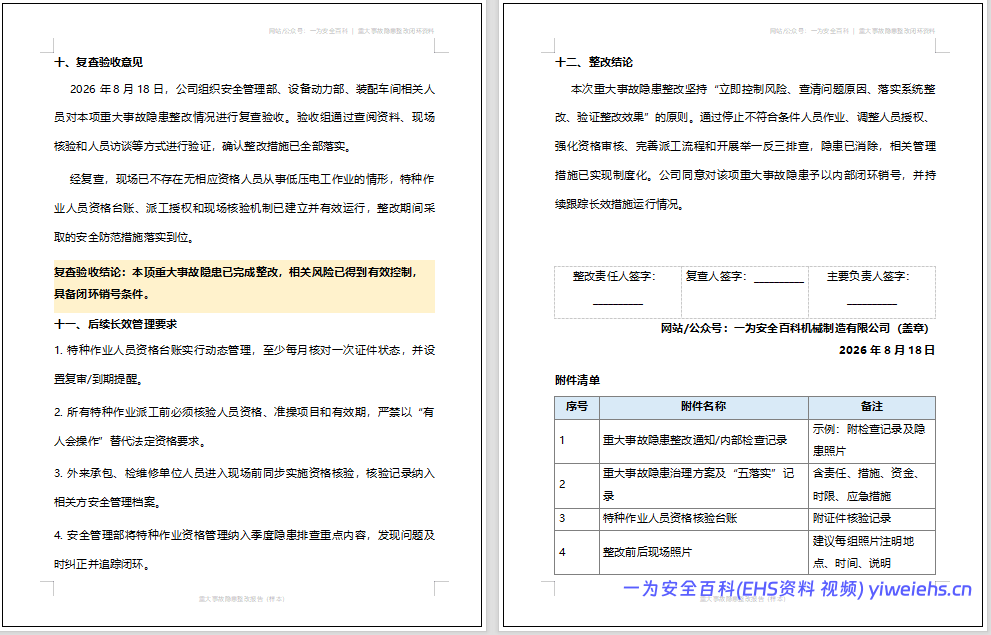Click cell 整改前后现场照片
Image resolution: width=991 pixels, height=635 pixels.
703,552
